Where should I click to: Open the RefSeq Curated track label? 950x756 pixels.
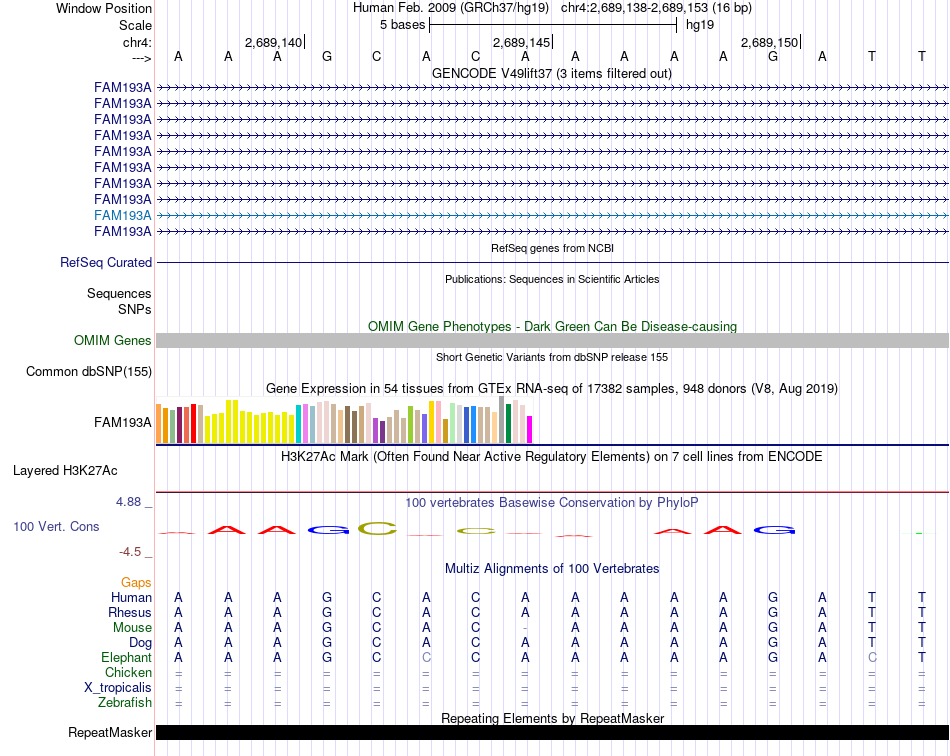(x=106, y=262)
